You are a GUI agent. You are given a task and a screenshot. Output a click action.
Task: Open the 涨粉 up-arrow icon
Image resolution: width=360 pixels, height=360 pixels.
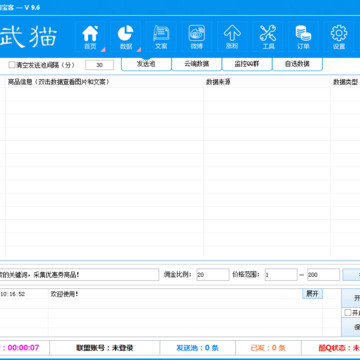(232, 37)
